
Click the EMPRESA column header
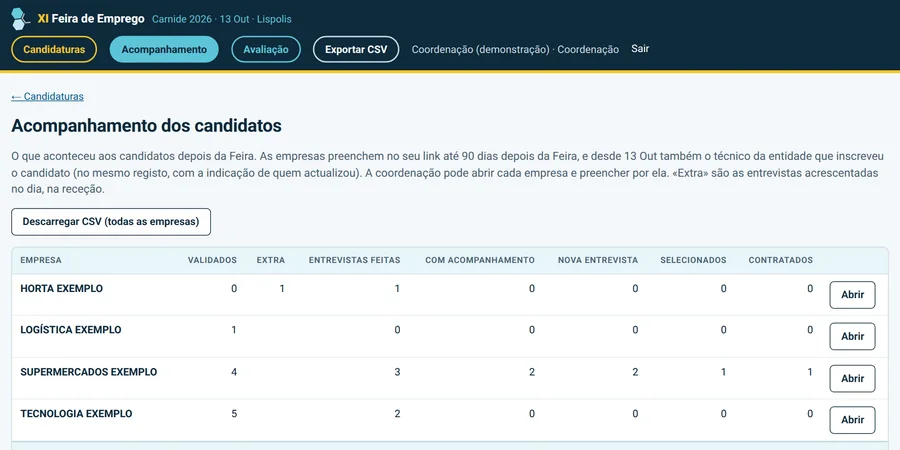pos(41,260)
